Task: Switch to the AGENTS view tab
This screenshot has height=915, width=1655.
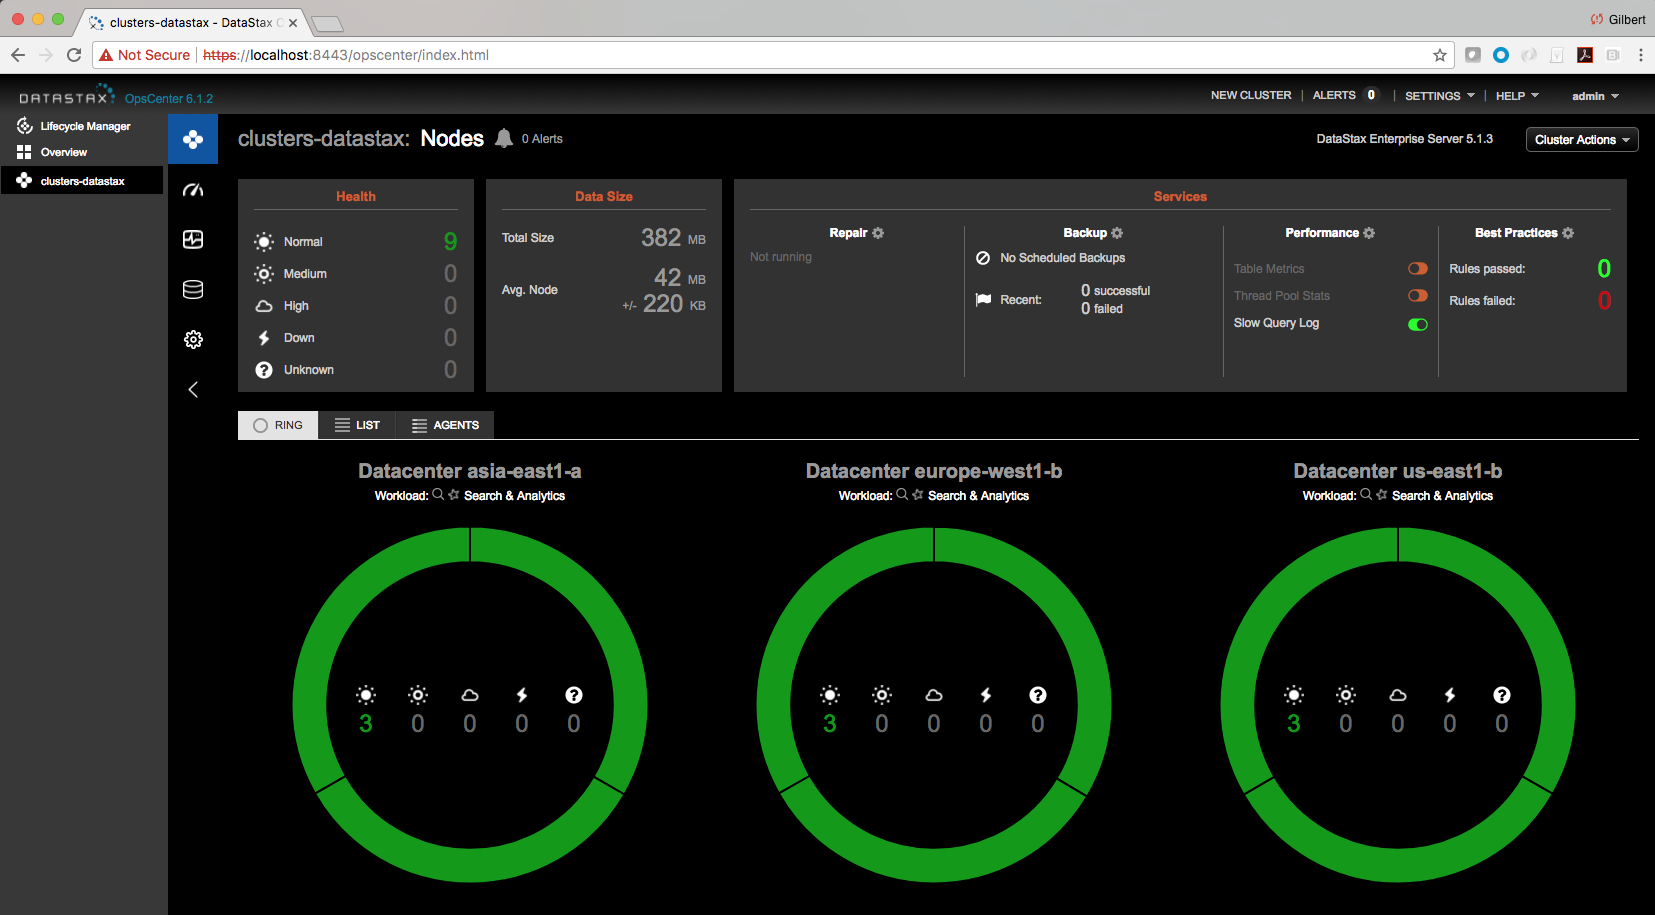Action: click(x=445, y=425)
